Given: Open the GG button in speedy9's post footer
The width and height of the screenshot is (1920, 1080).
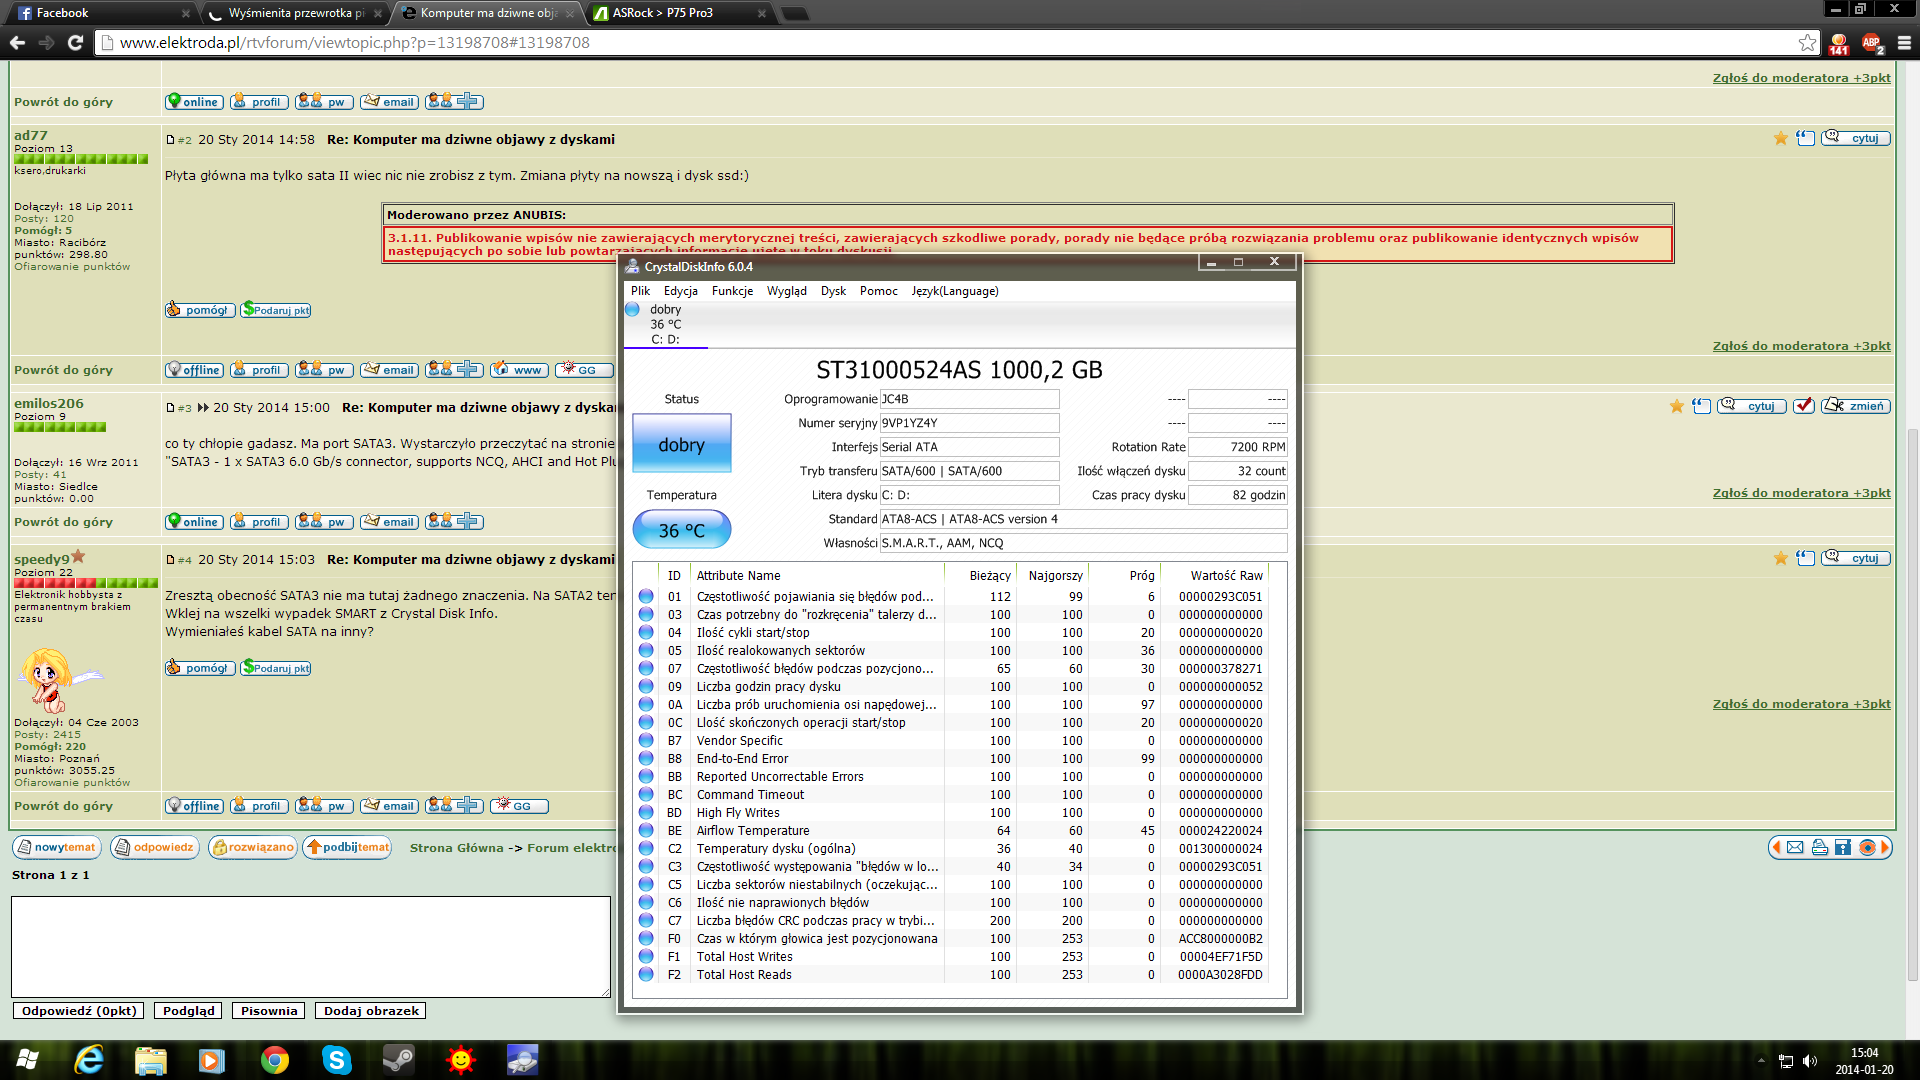Looking at the screenshot, I should pos(519,806).
